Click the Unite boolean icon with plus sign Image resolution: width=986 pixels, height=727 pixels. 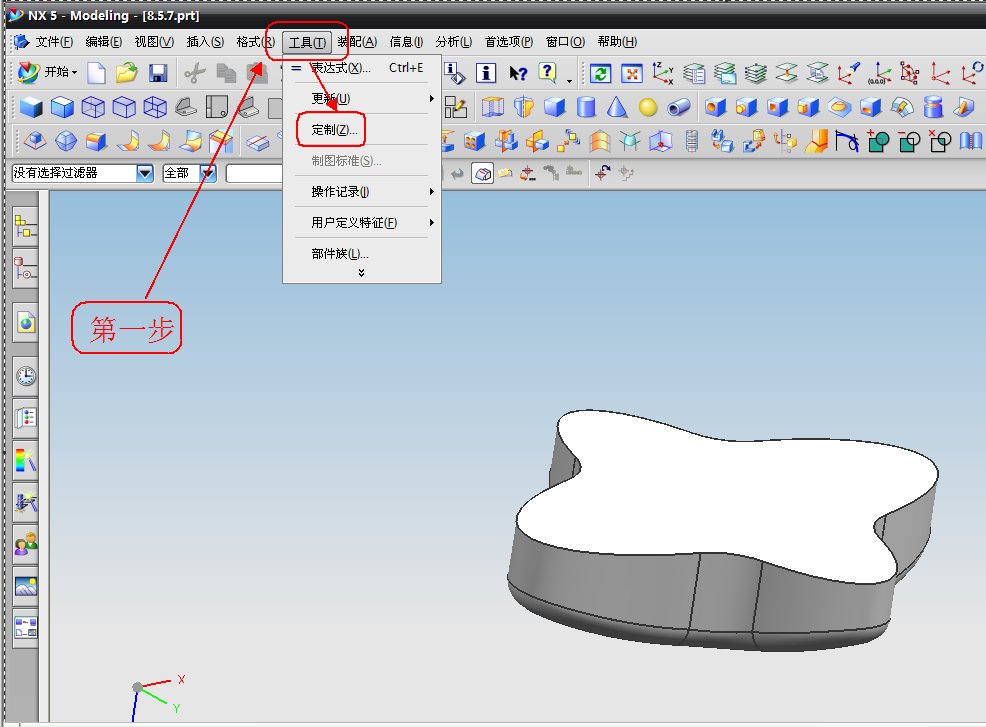tap(878, 142)
